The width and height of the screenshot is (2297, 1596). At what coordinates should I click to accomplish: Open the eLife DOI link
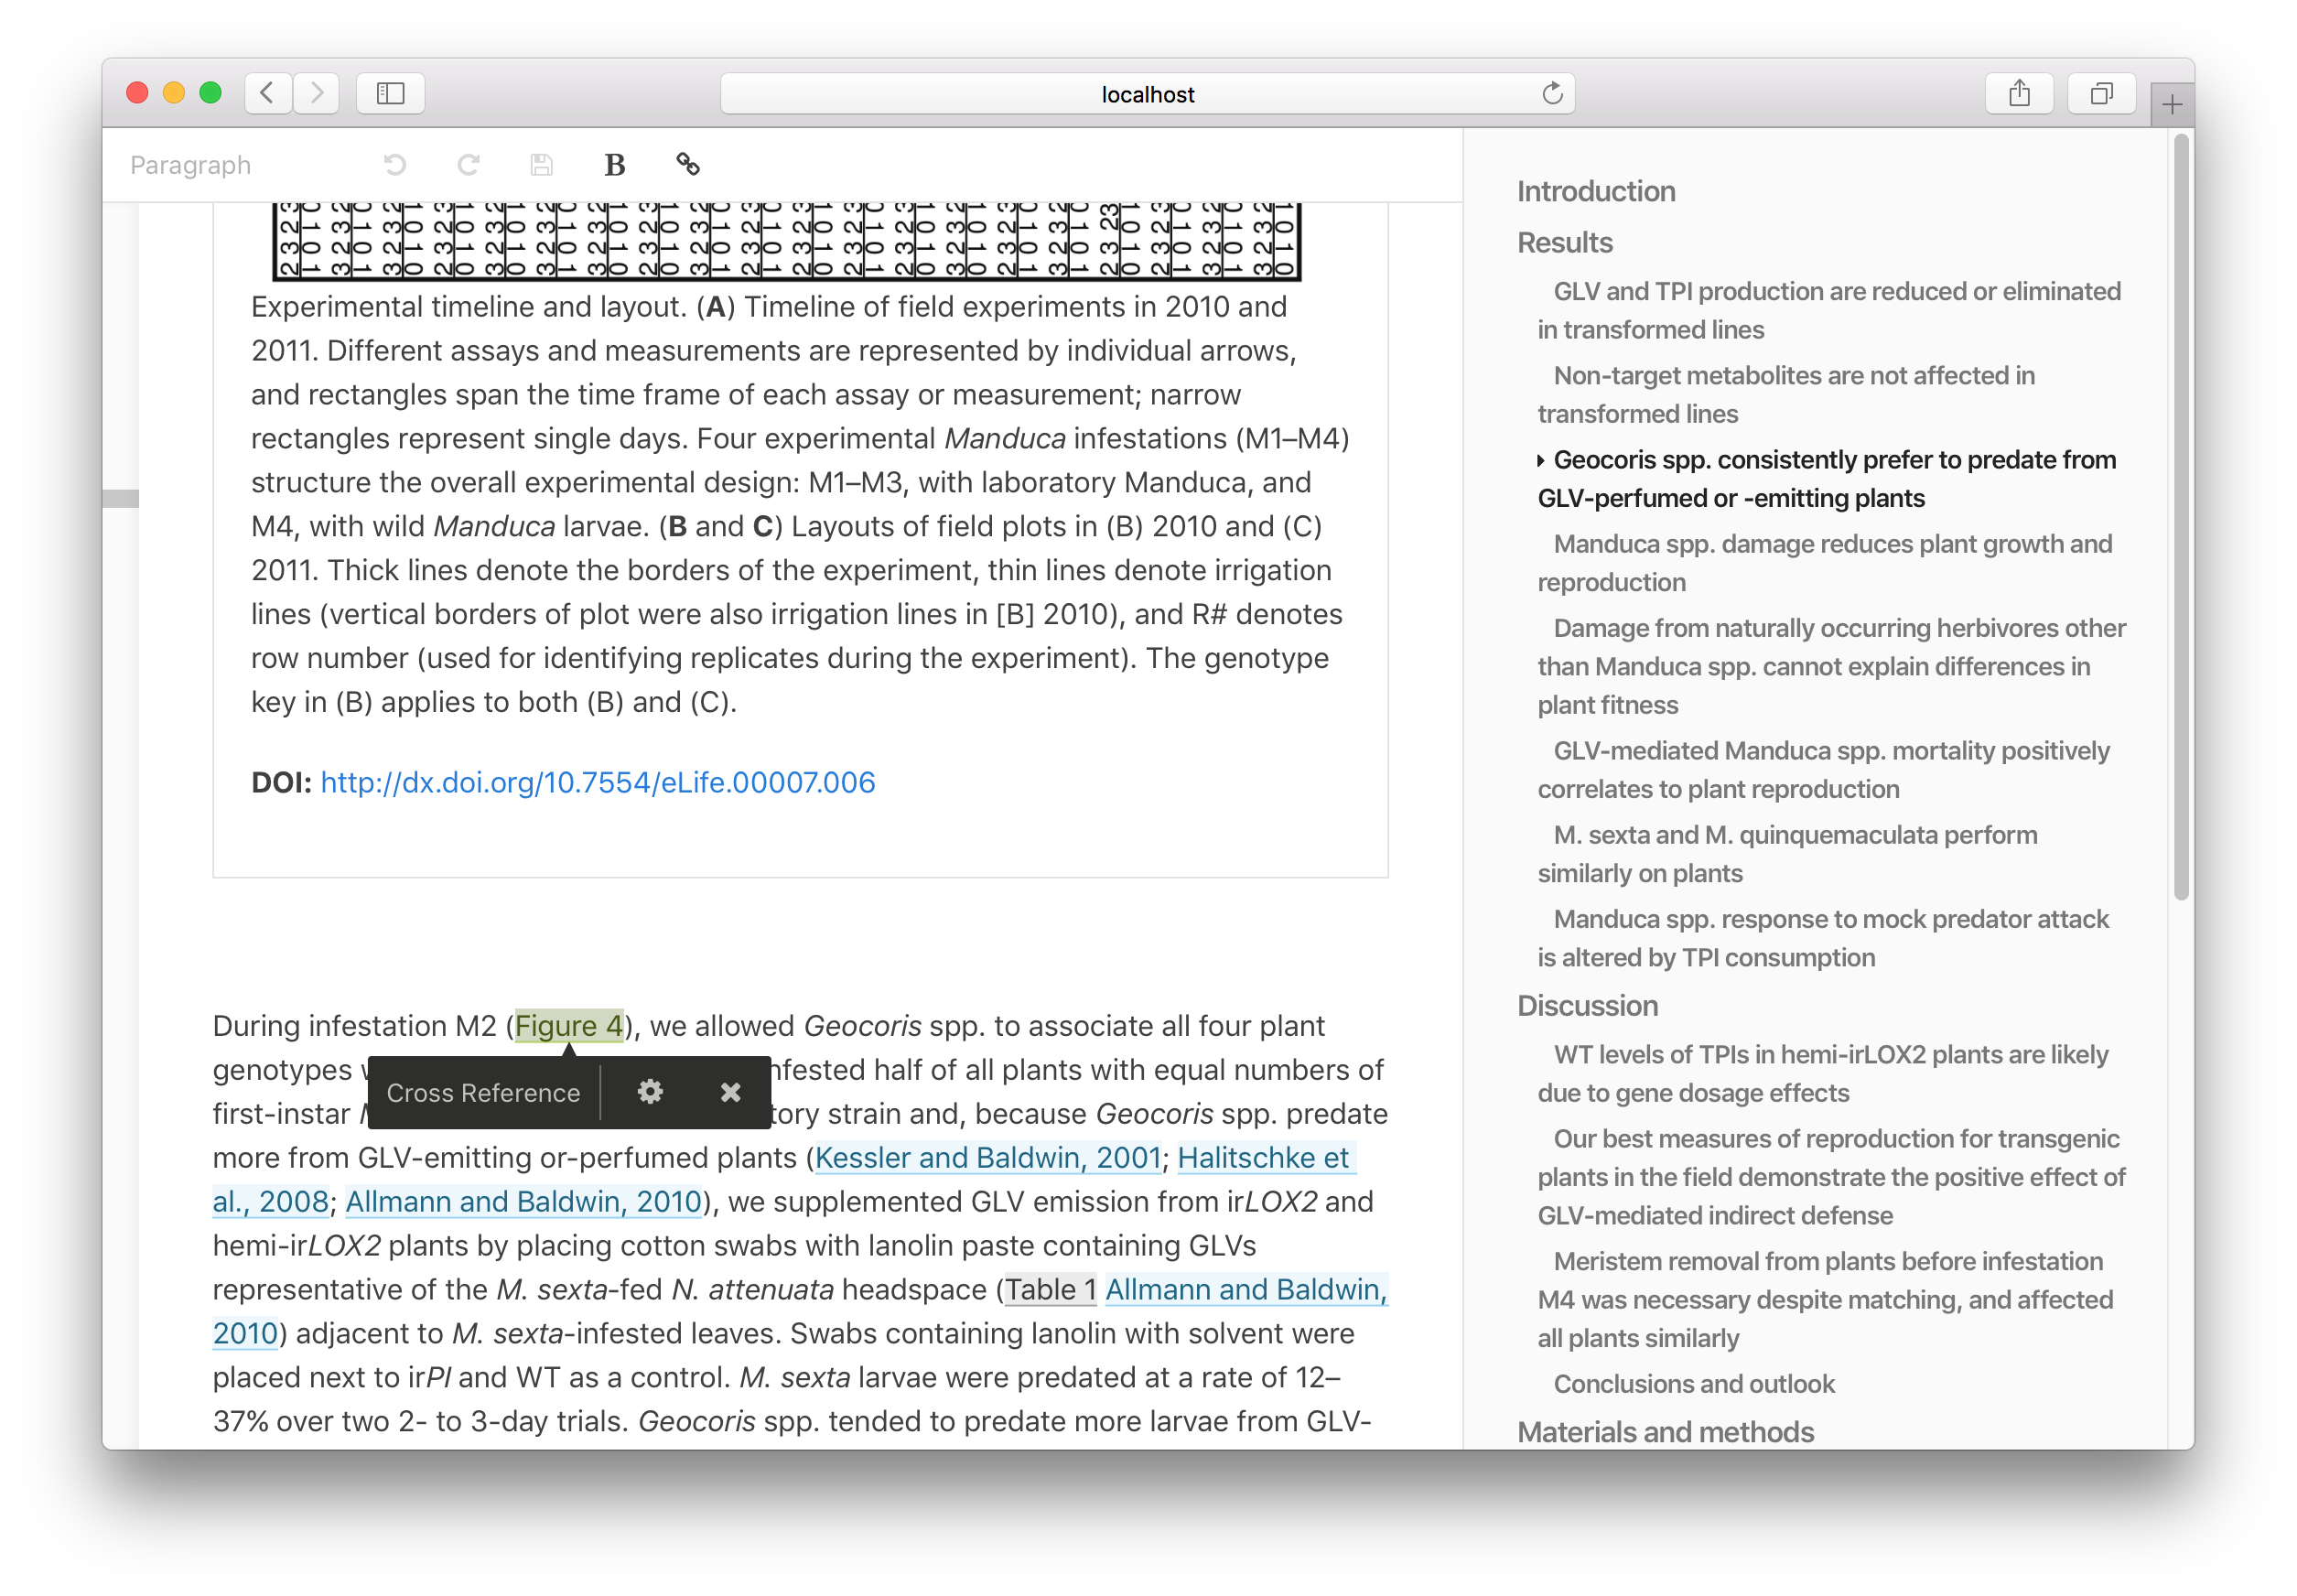(597, 782)
